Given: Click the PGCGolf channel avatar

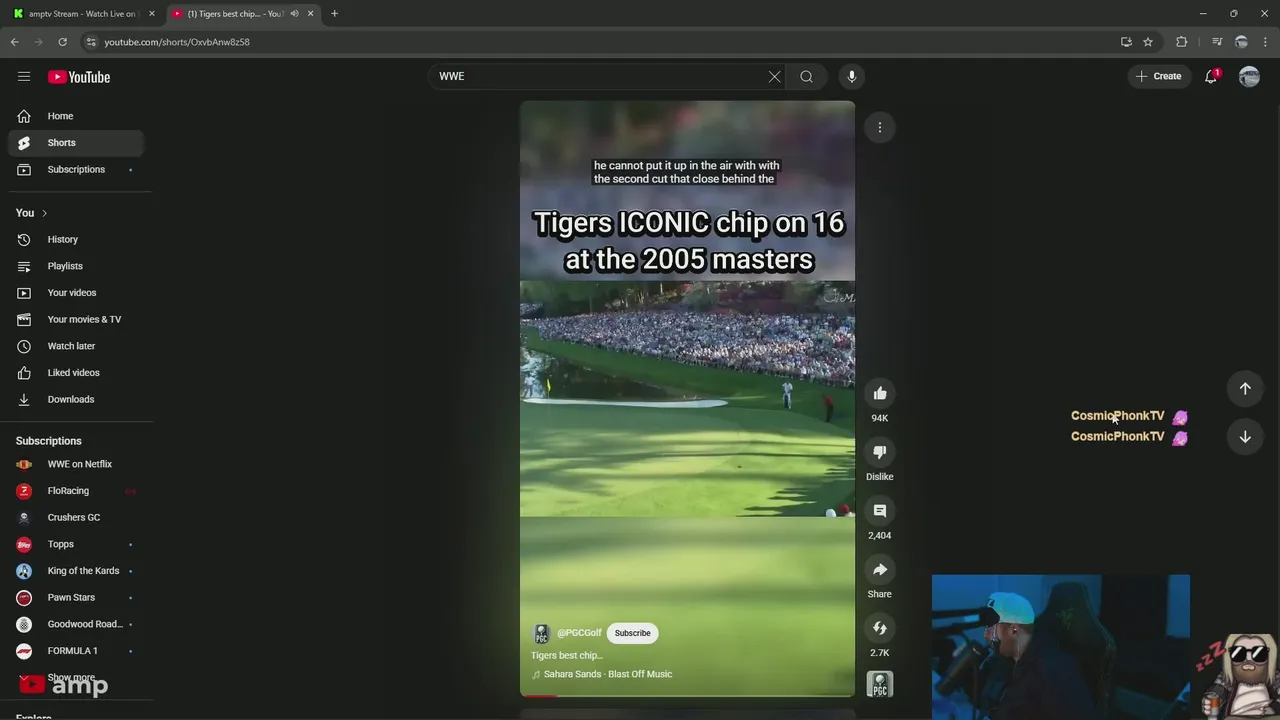Looking at the screenshot, I should (542, 634).
